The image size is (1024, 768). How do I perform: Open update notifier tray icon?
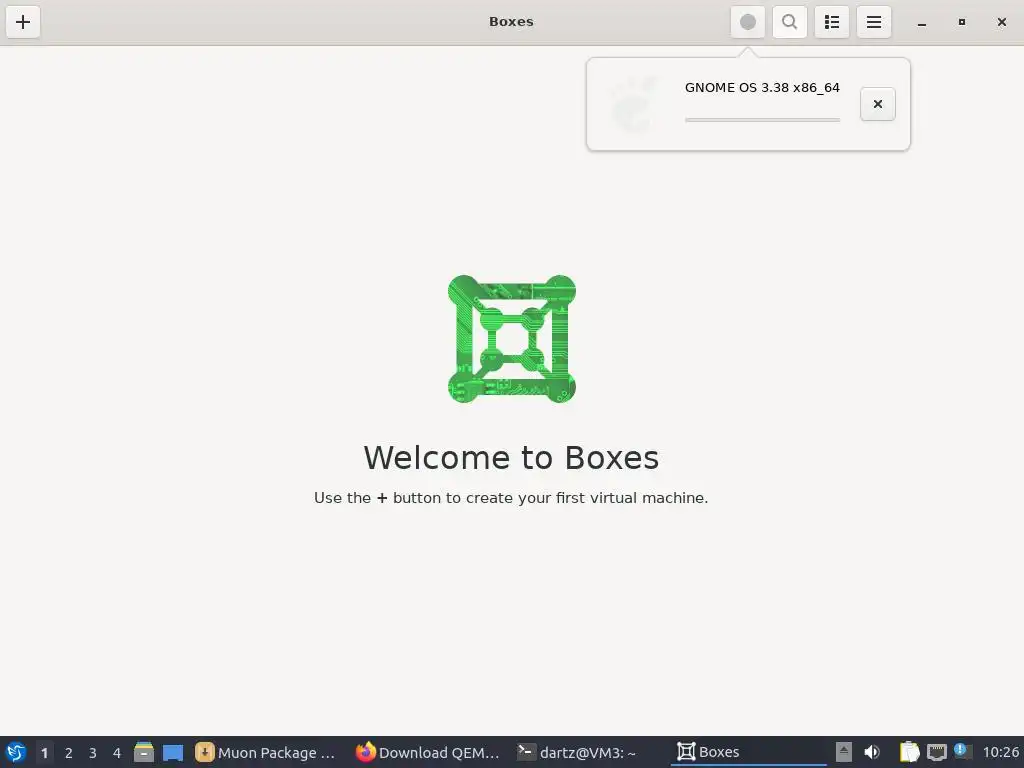pyautogui.click(x=961, y=751)
